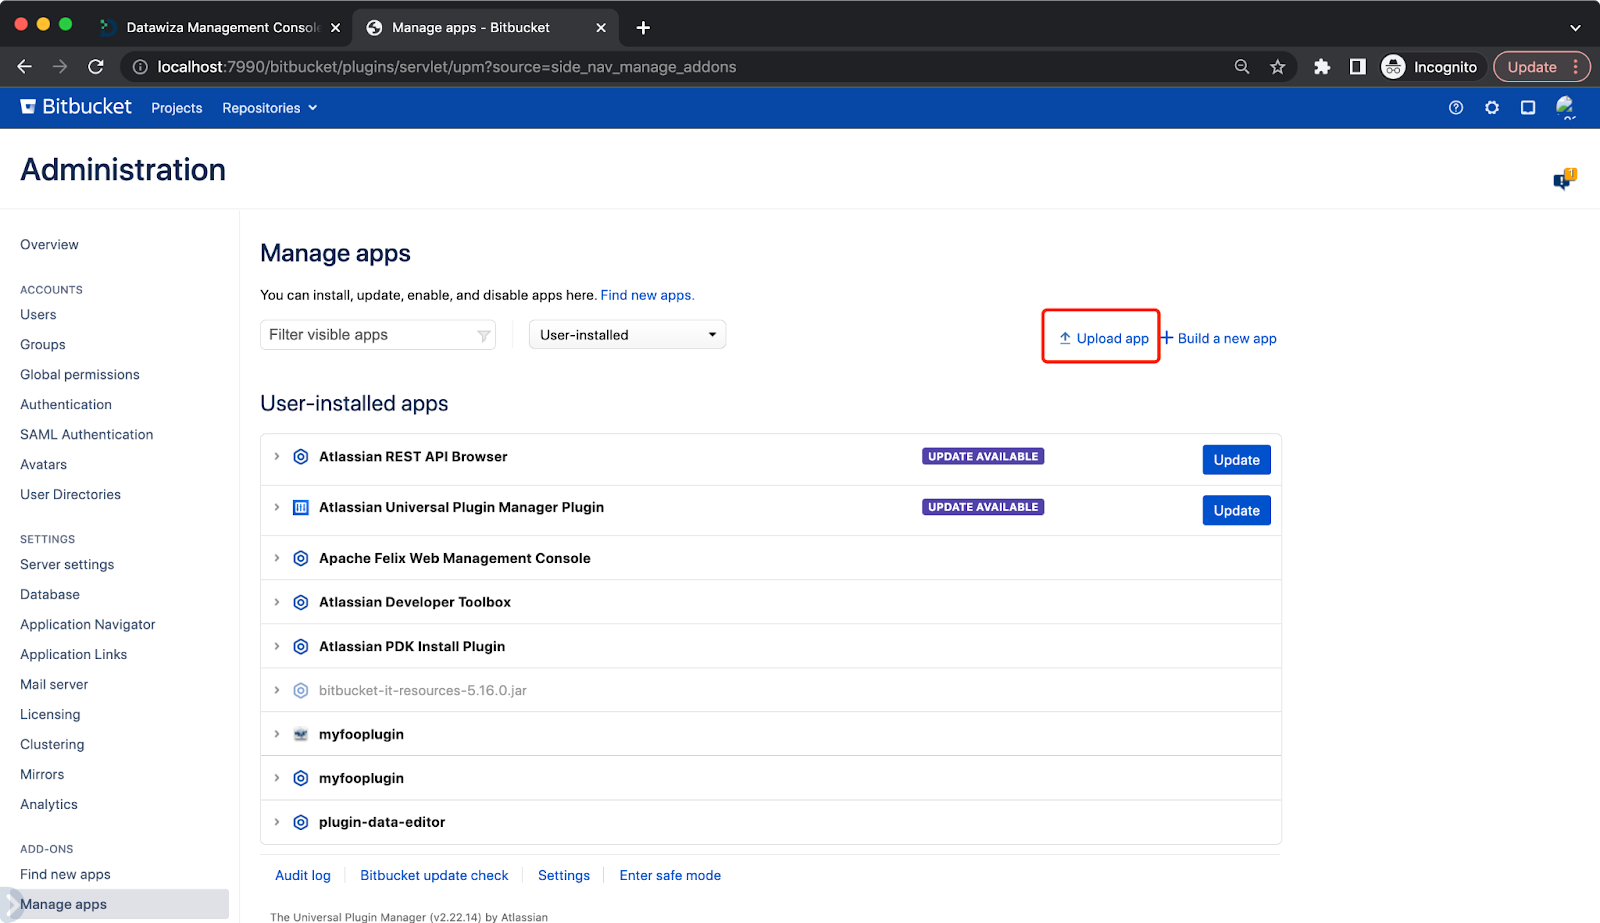This screenshot has height=923, width=1600.
Task: Click the Bitbucket logo in header
Action: tap(76, 107)
